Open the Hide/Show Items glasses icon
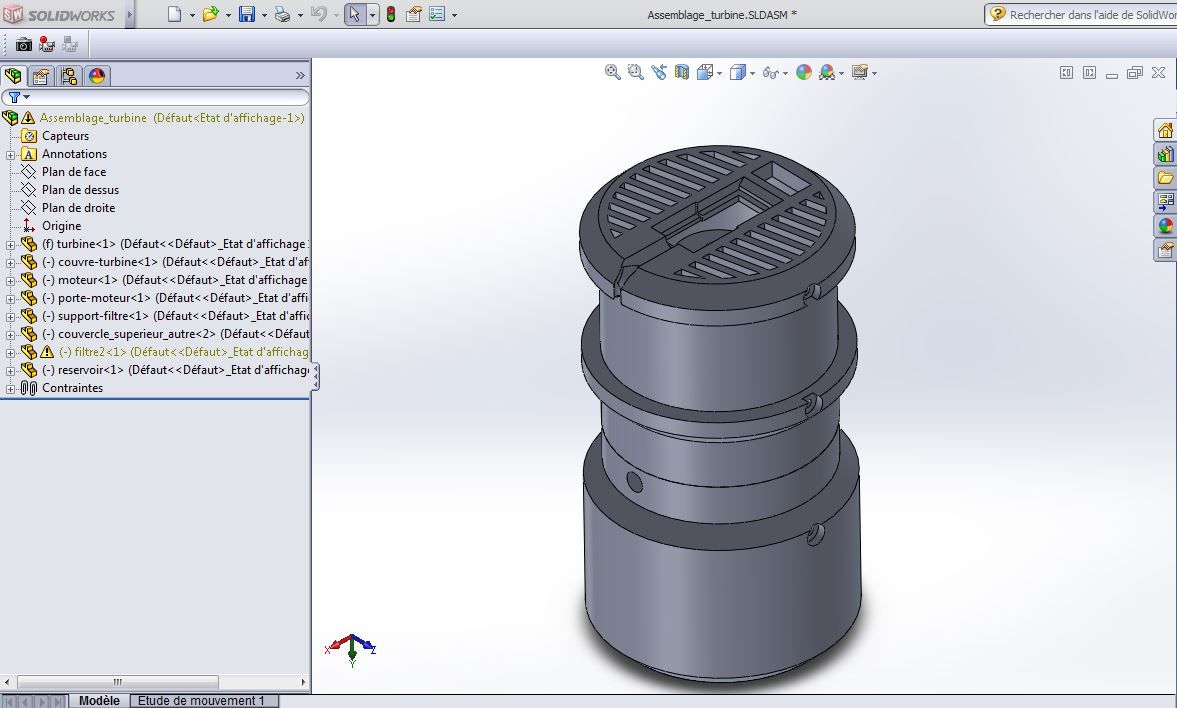 769,72
